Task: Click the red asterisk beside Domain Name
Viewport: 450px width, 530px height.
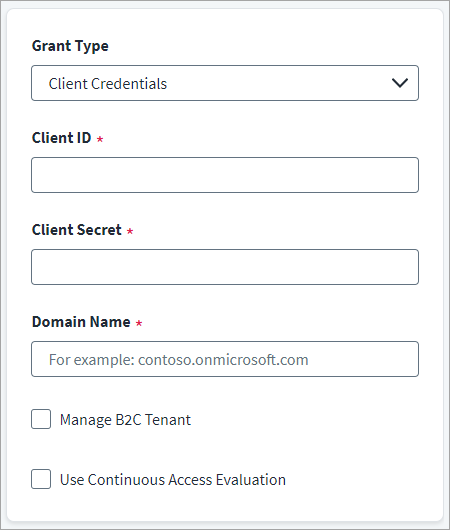Action: click(x=139, y=323)
